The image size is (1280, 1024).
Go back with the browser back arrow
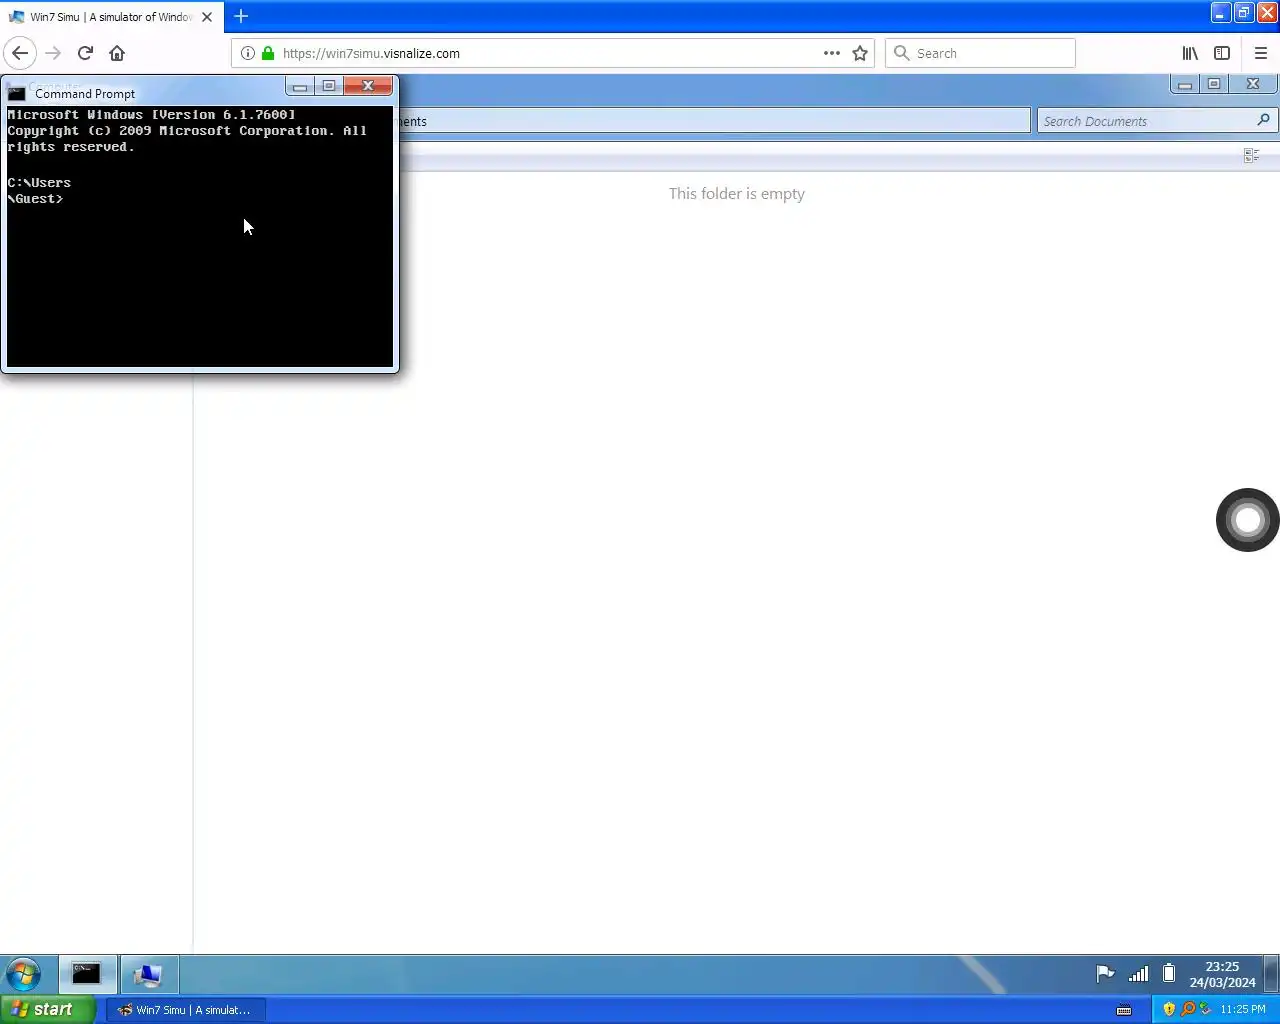[20, 53]
